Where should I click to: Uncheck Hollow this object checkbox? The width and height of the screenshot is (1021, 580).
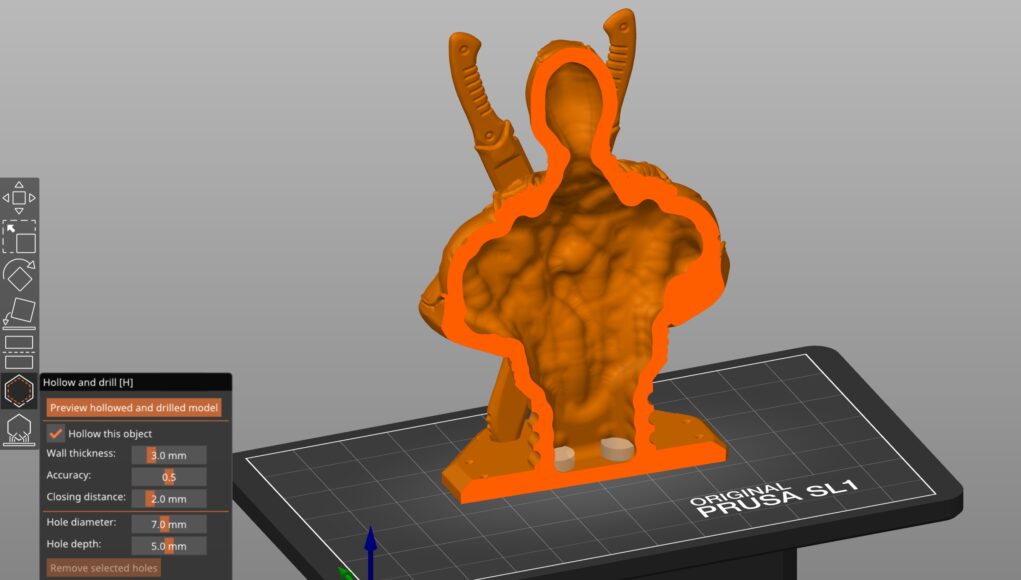(55, 434)
